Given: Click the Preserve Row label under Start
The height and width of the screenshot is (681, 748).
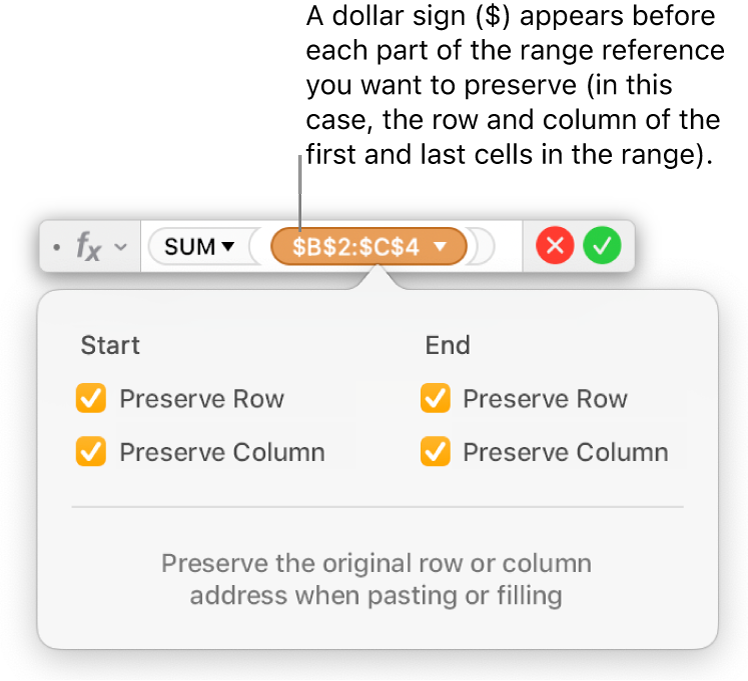Looking at the screenshot, I should [202, 400].
